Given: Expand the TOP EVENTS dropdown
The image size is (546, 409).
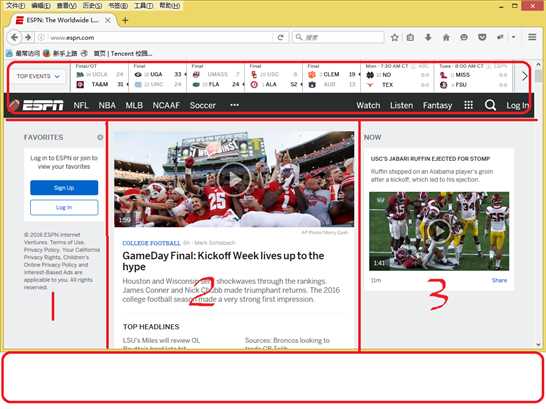Looking at the screenshot, I should 38,76.
